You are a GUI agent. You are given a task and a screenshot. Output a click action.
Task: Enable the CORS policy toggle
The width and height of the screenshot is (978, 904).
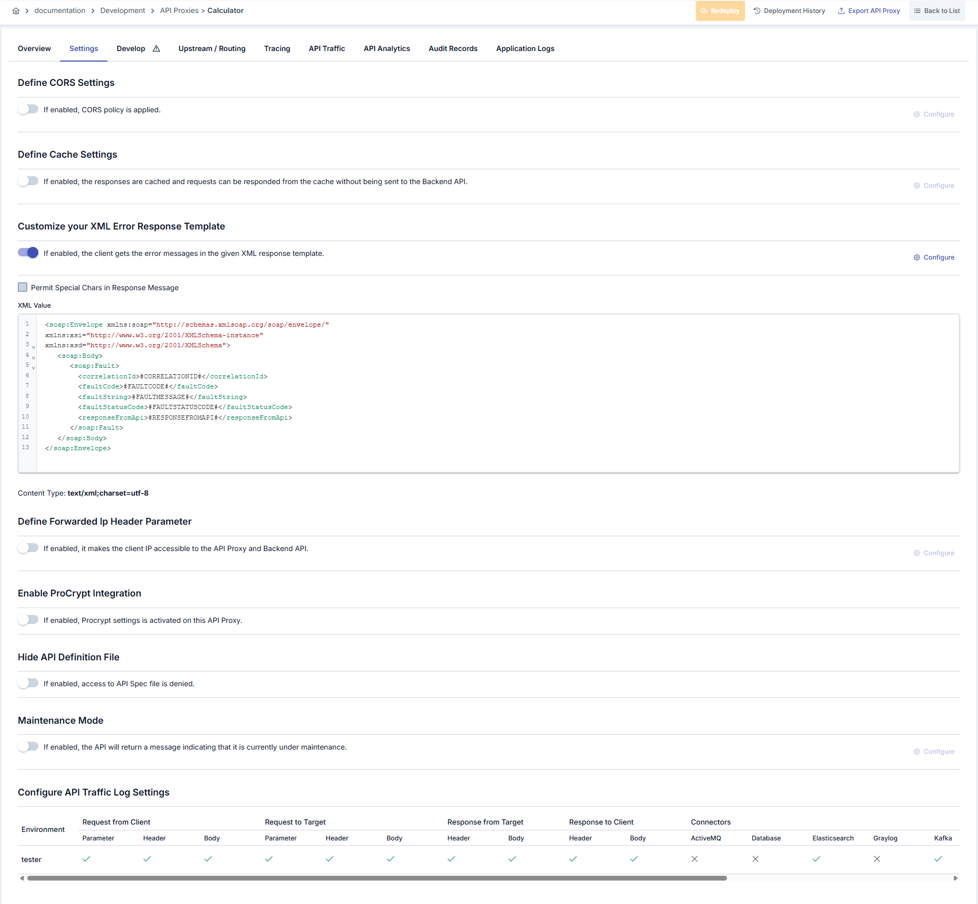click(x=28, y=109)
